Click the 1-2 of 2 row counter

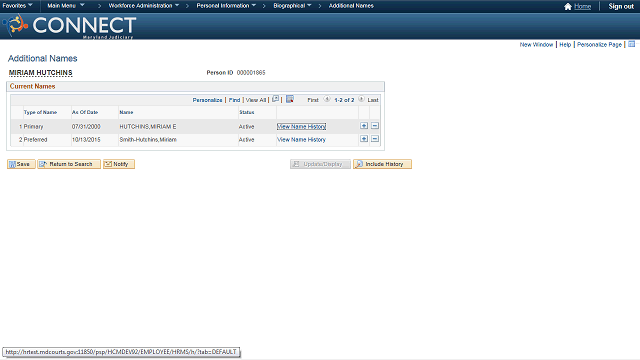click(x=344, y=100)
